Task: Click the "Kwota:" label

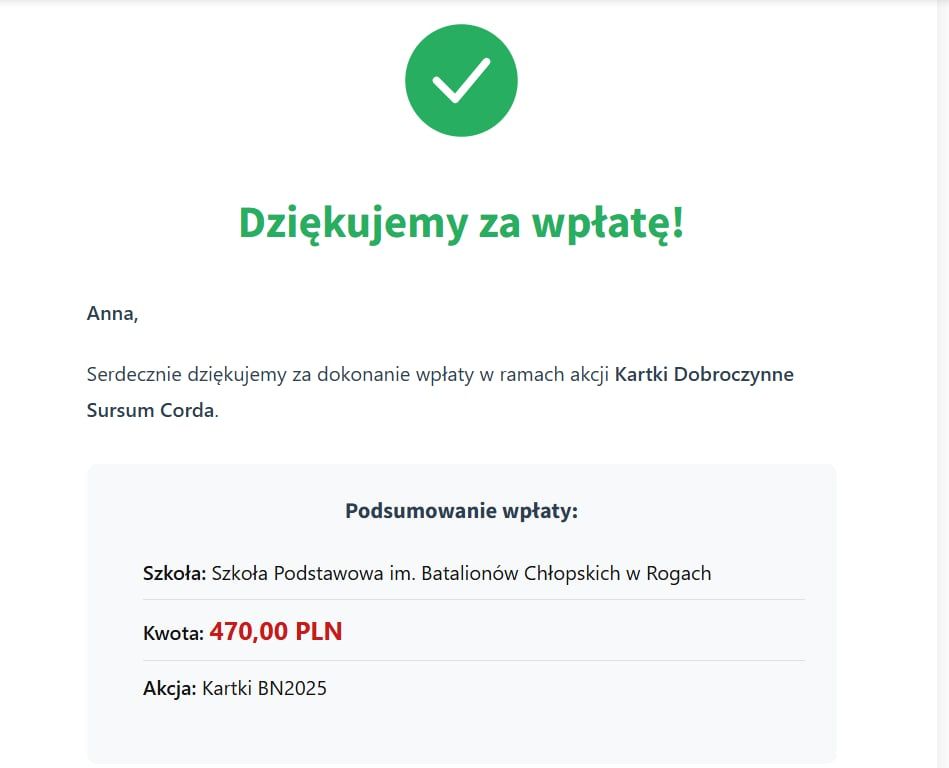Action: tap(173, 633)
